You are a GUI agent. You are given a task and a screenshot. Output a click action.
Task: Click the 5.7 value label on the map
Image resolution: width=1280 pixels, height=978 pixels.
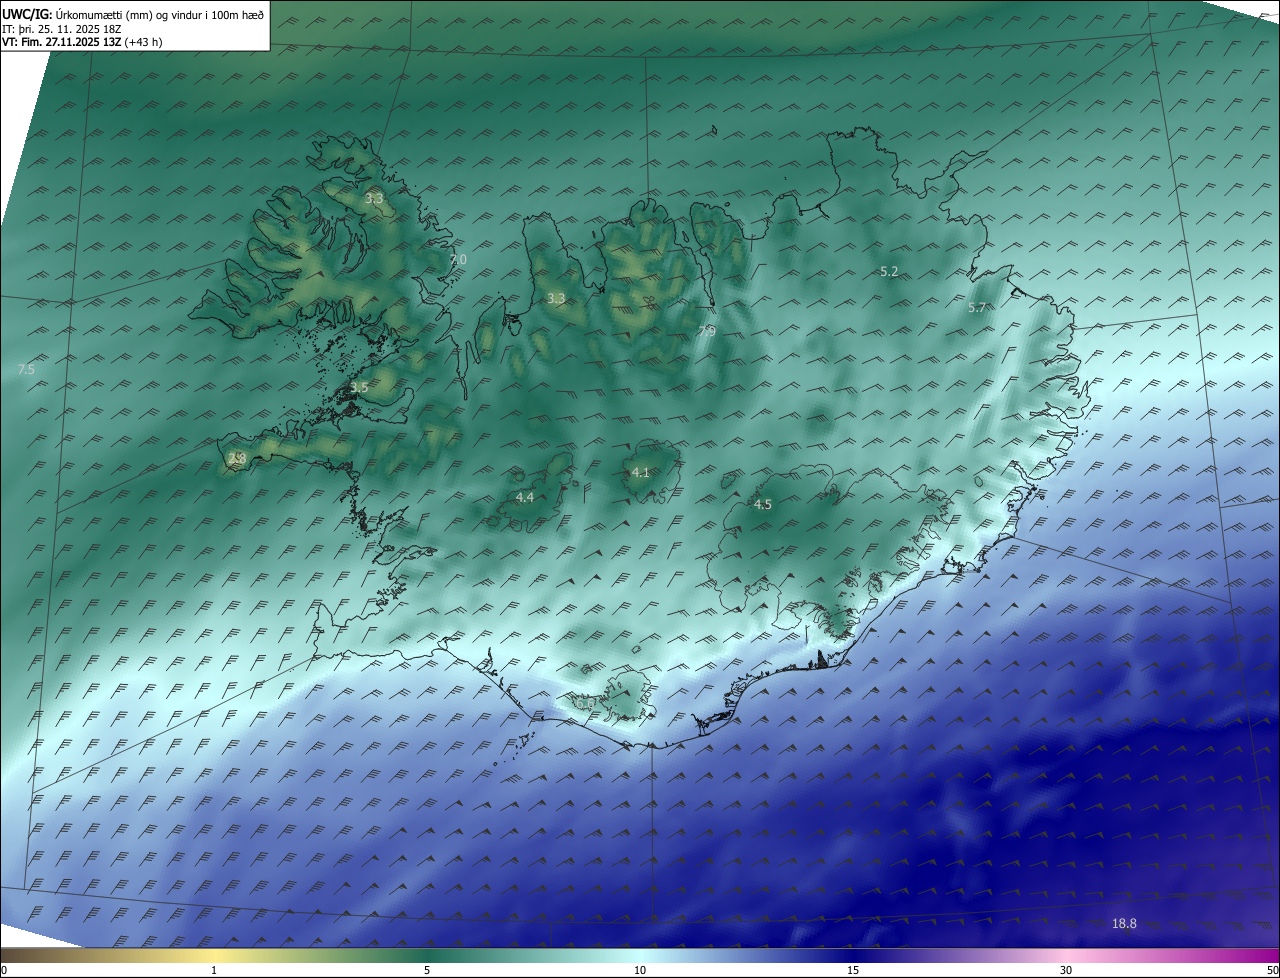pos(978,307)
